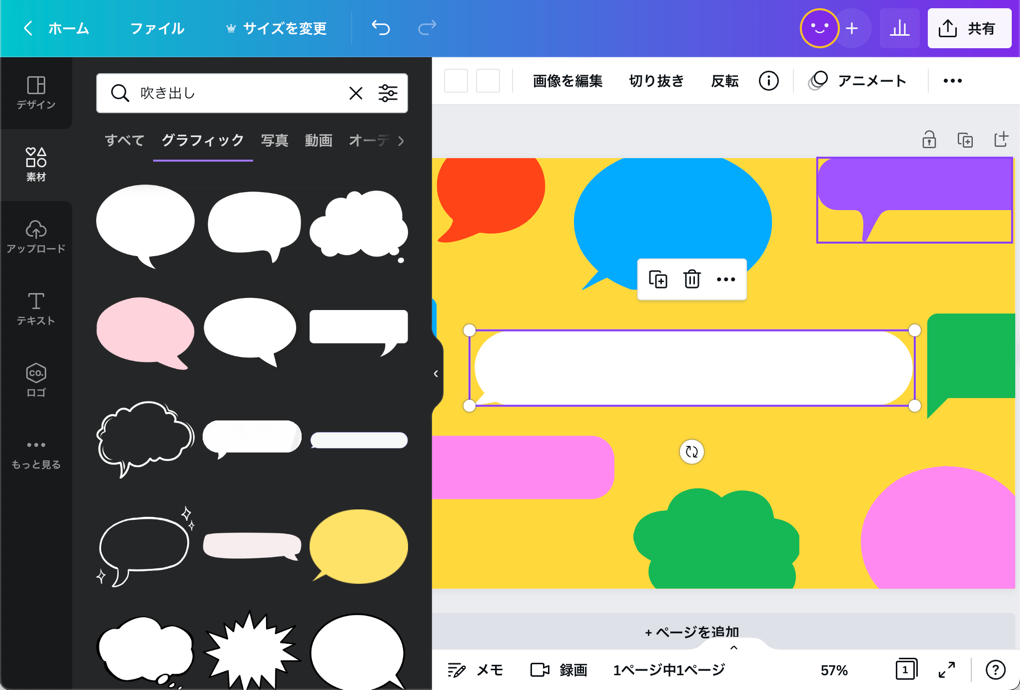Screen dimensions: 1020x690
Task: Lock the selected element
Action: (x=928, y=140)
